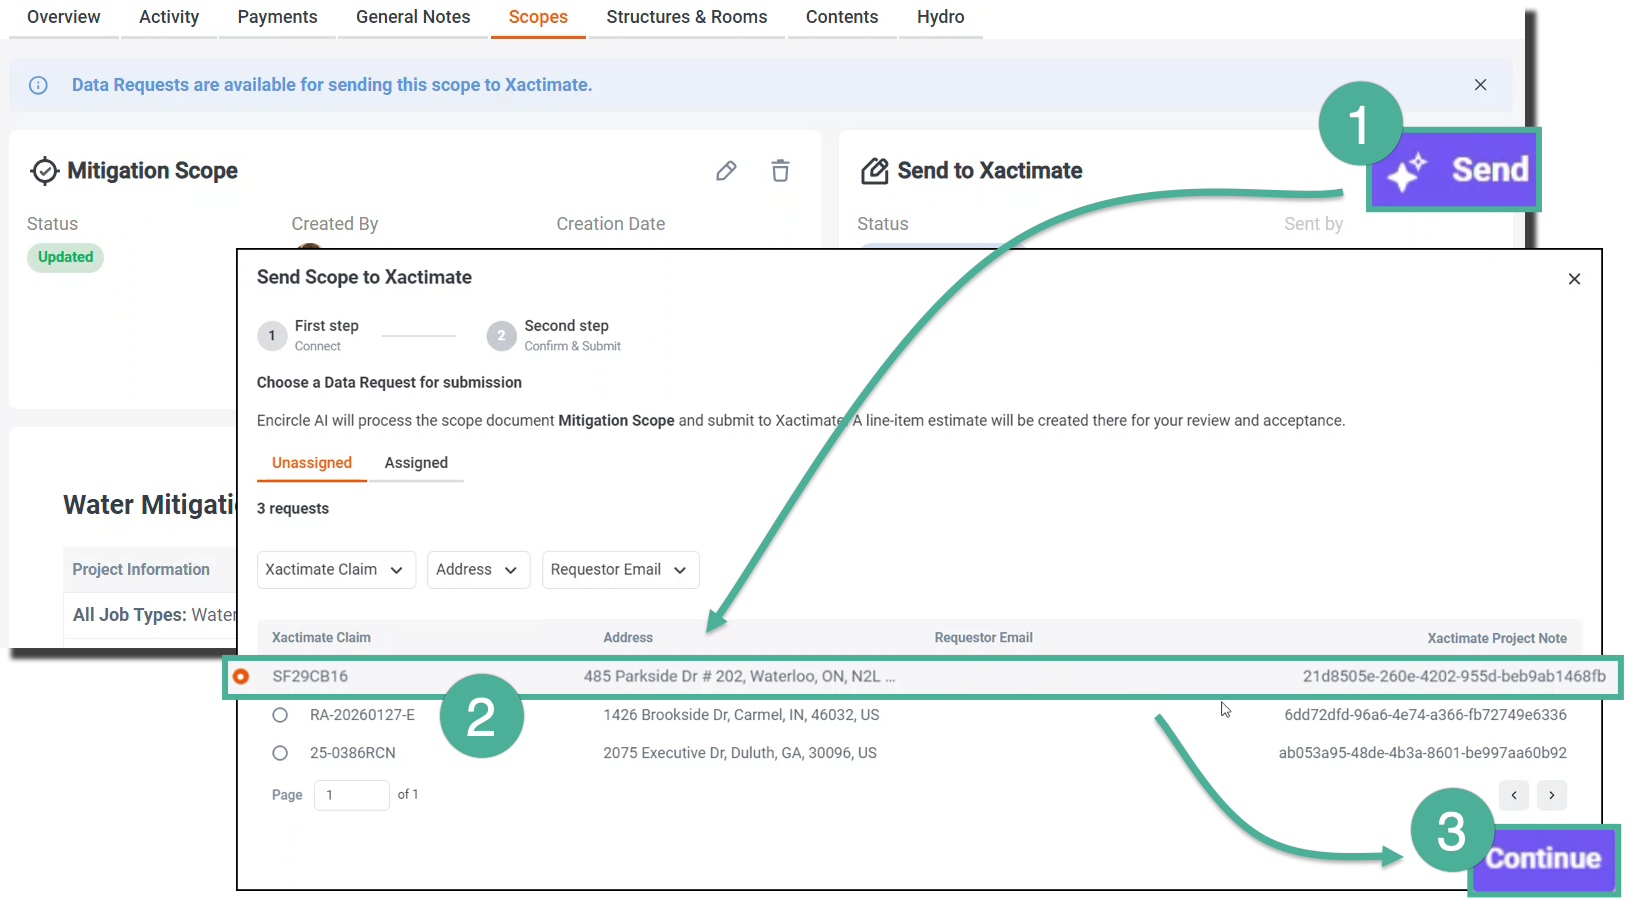Go to the previous page of requests
Viewport: 1638px width, 900px height.
pyautogui.click(x=1514, y=795)
